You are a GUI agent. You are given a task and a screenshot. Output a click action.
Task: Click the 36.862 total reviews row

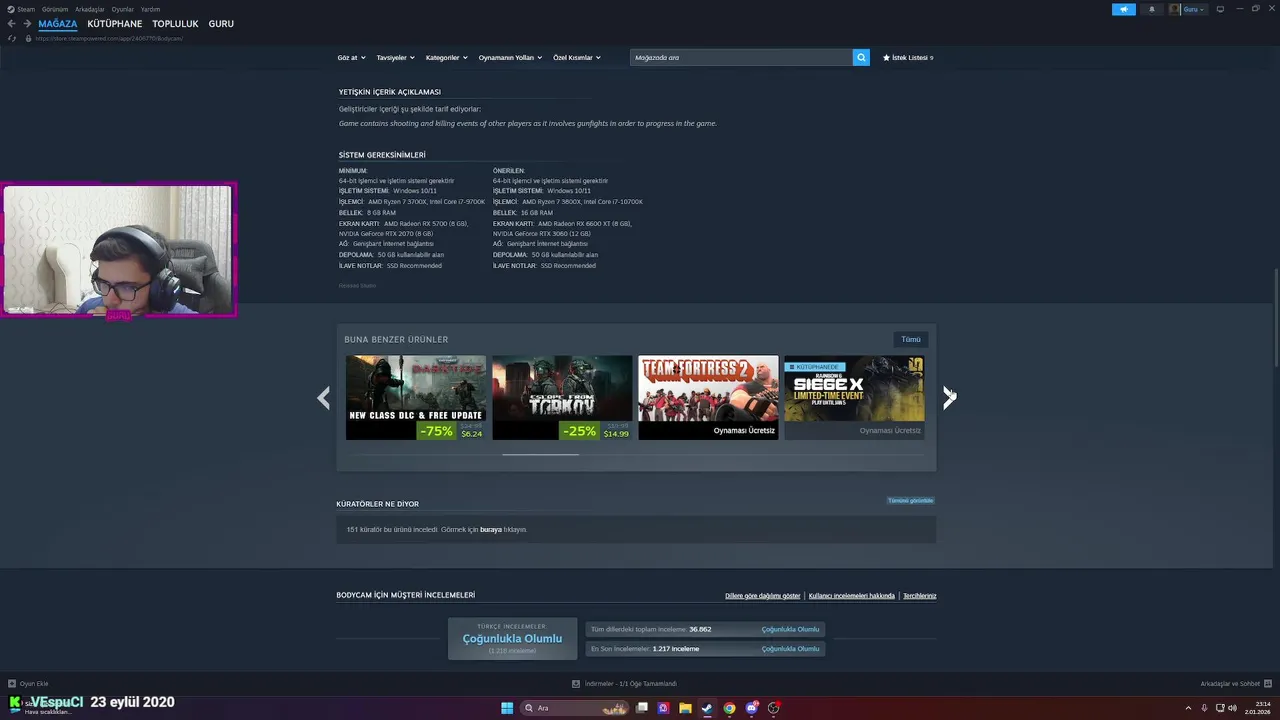click(x=705, y=630)
